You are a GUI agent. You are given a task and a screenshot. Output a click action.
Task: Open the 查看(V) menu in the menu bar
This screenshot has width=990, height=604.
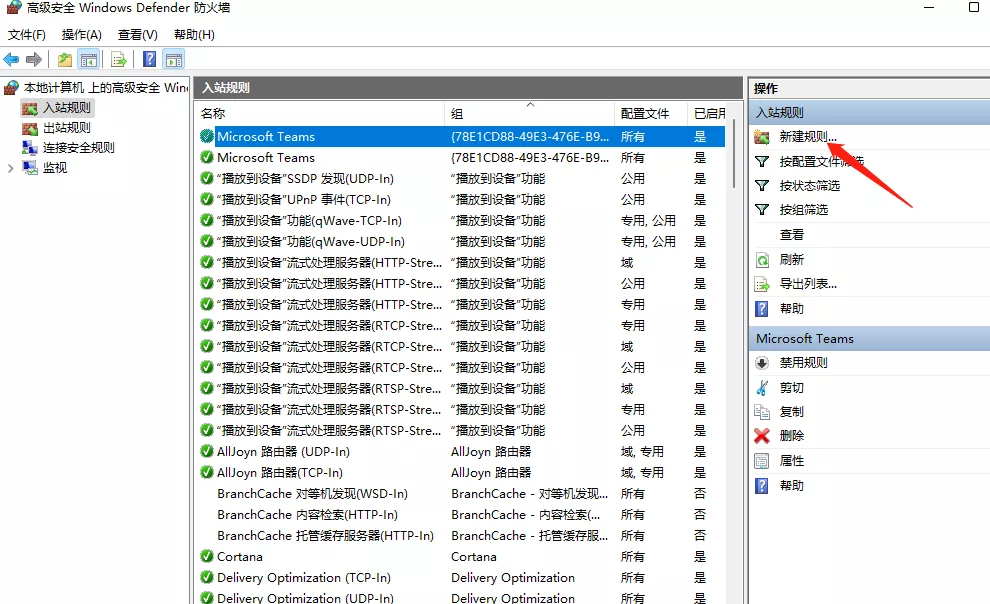pos(138,35)
